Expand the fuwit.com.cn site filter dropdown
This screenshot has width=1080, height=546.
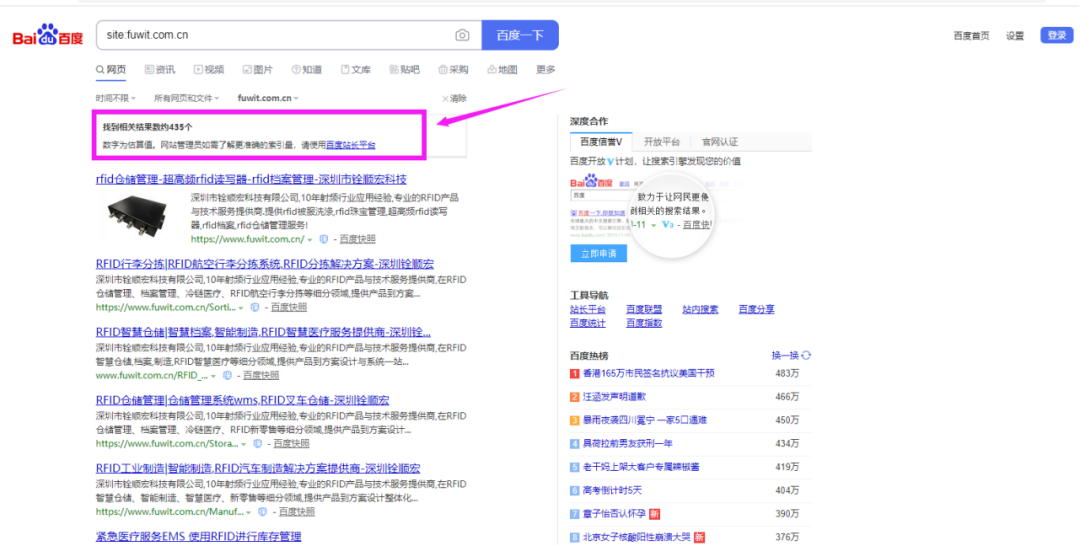pyautogui.click(x=268, y=98)
